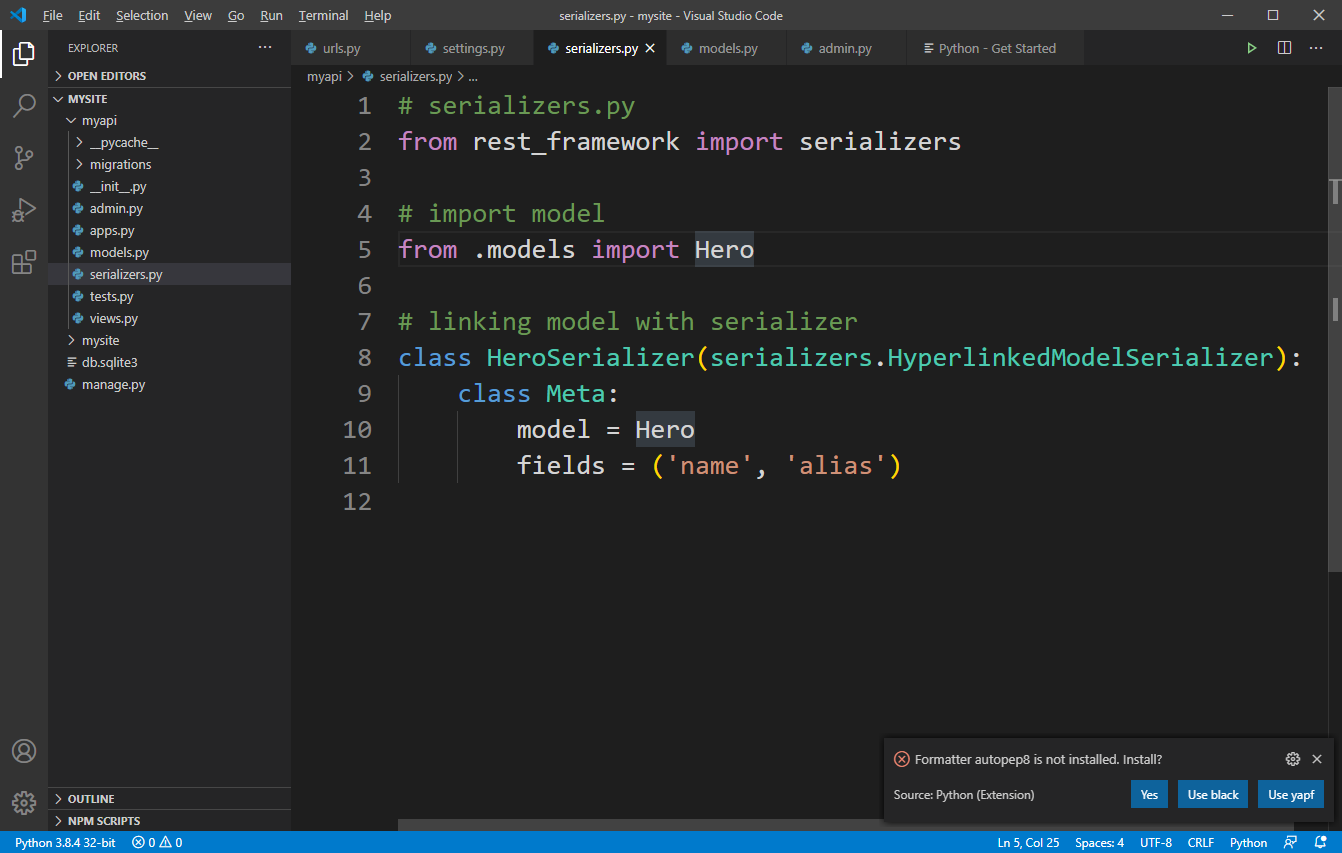Open the Source Control view
This screenshot has height=853, width=1342.
coord(24,158)
